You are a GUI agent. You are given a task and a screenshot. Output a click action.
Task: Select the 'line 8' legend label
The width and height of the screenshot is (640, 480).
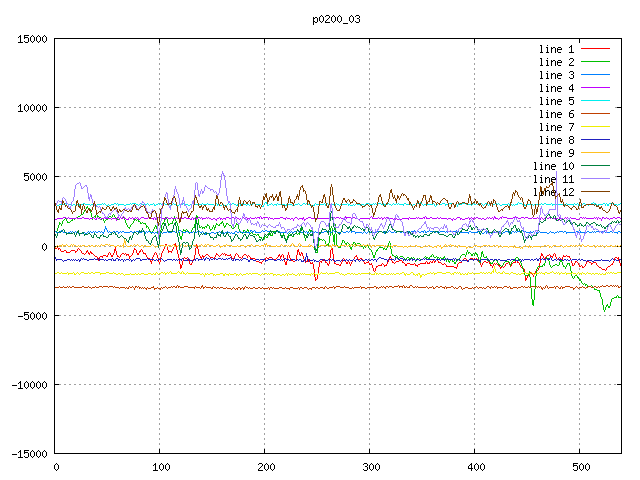click(x=556, y=140)
